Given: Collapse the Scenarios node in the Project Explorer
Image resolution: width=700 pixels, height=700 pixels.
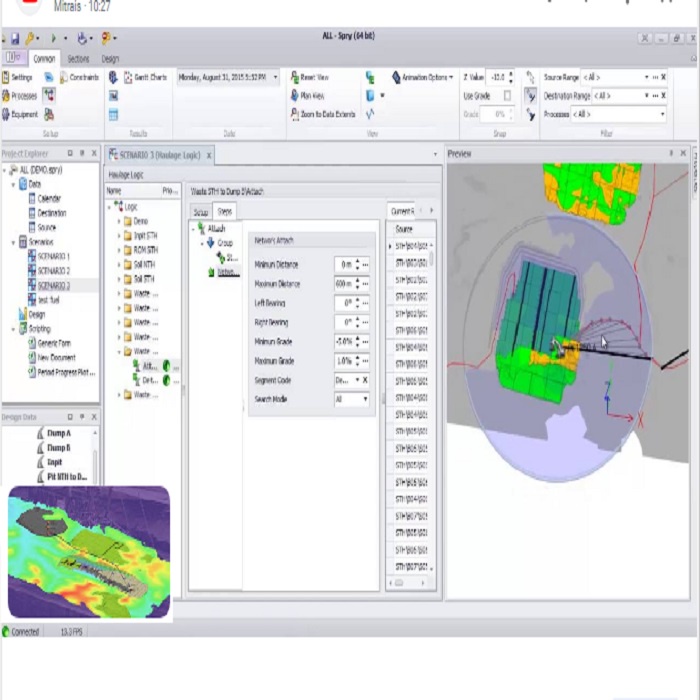Looking at the screenshot, I should tap(13, 242).
